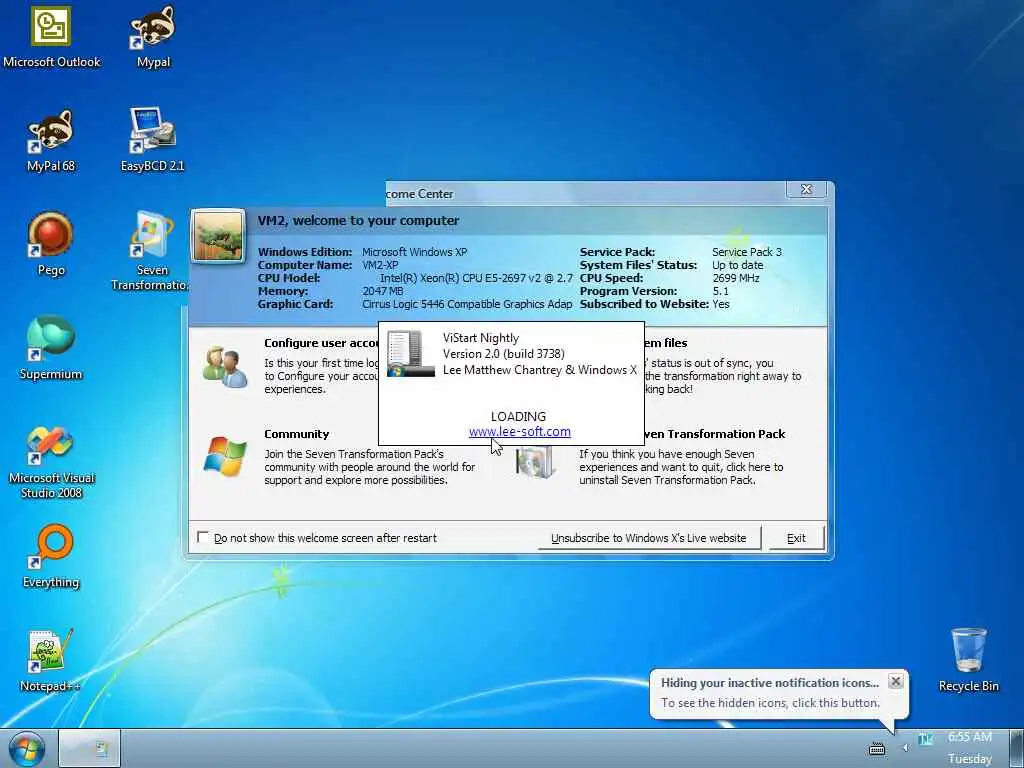Click the Community Windows flag icon

(225, 456)
